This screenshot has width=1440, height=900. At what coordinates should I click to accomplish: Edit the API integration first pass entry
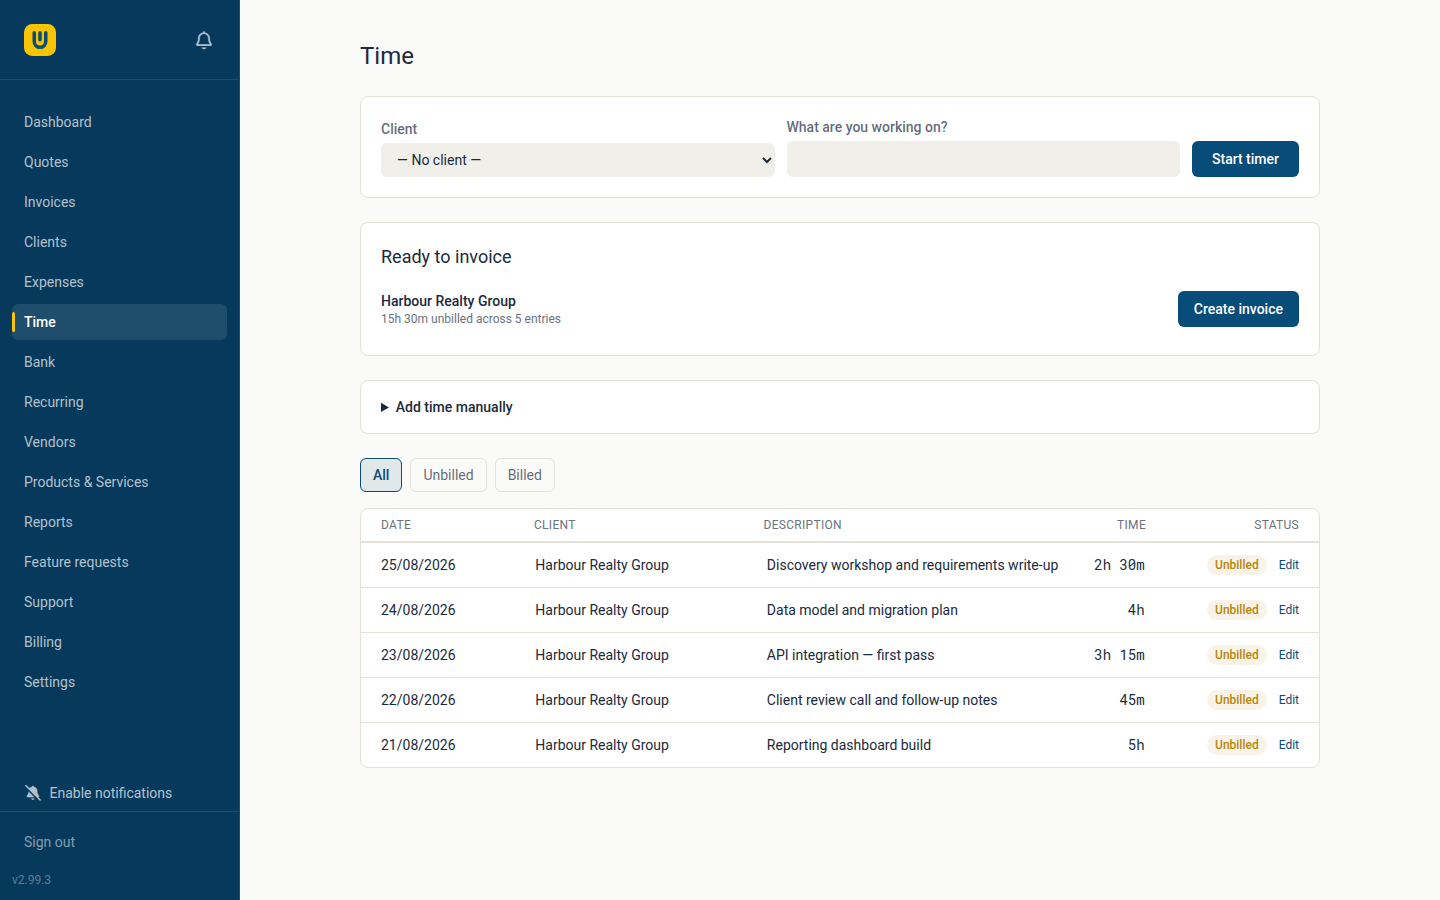pyautogui.click(x=1288, y=655)
